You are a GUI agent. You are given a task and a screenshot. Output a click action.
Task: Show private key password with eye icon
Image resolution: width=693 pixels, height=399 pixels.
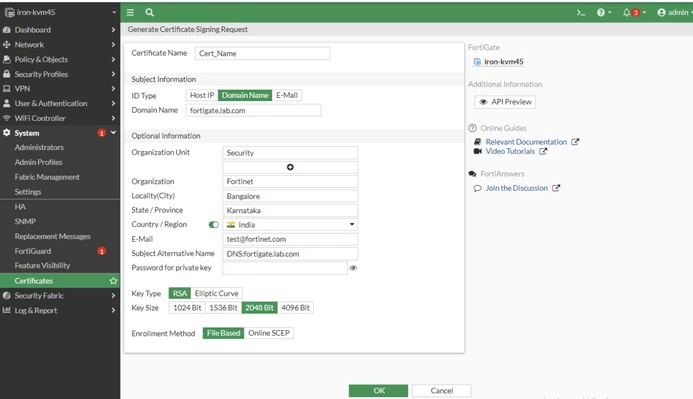[353, 268]
